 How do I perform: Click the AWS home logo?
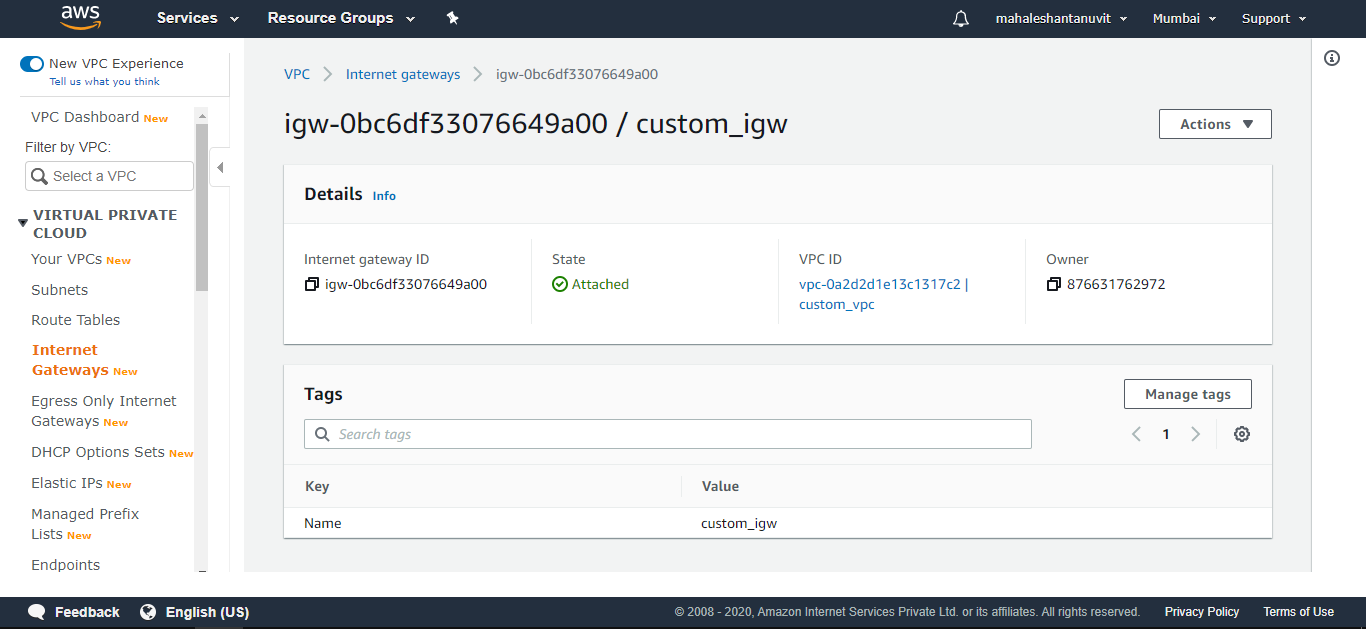[80, 18]
